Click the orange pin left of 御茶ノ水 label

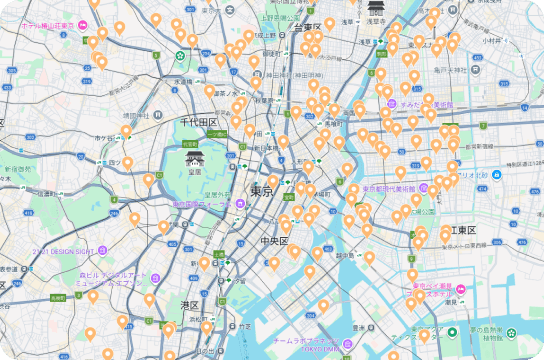click(x=209, y=91)
